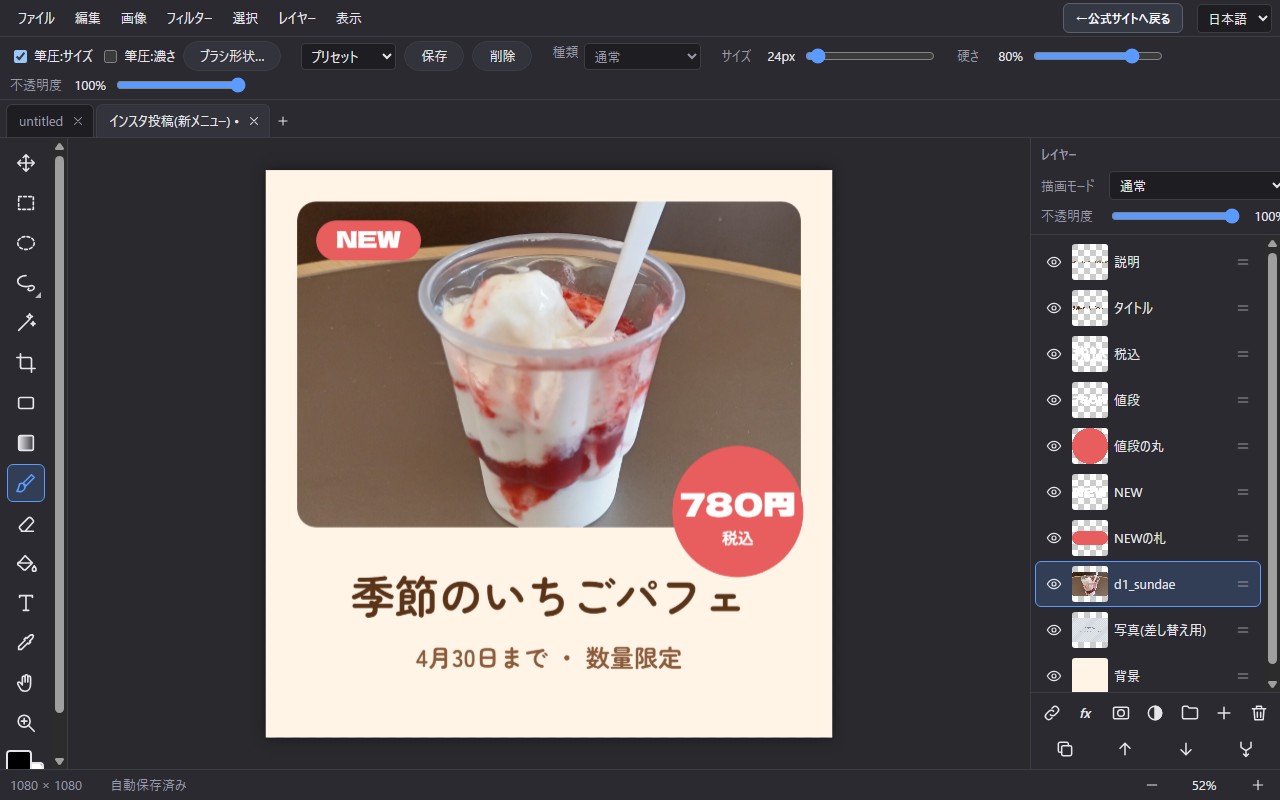Close the インスタ投稿(新メニュー) tab
Viewport: 1280px width, 800px height.
[x=254, y=121]
